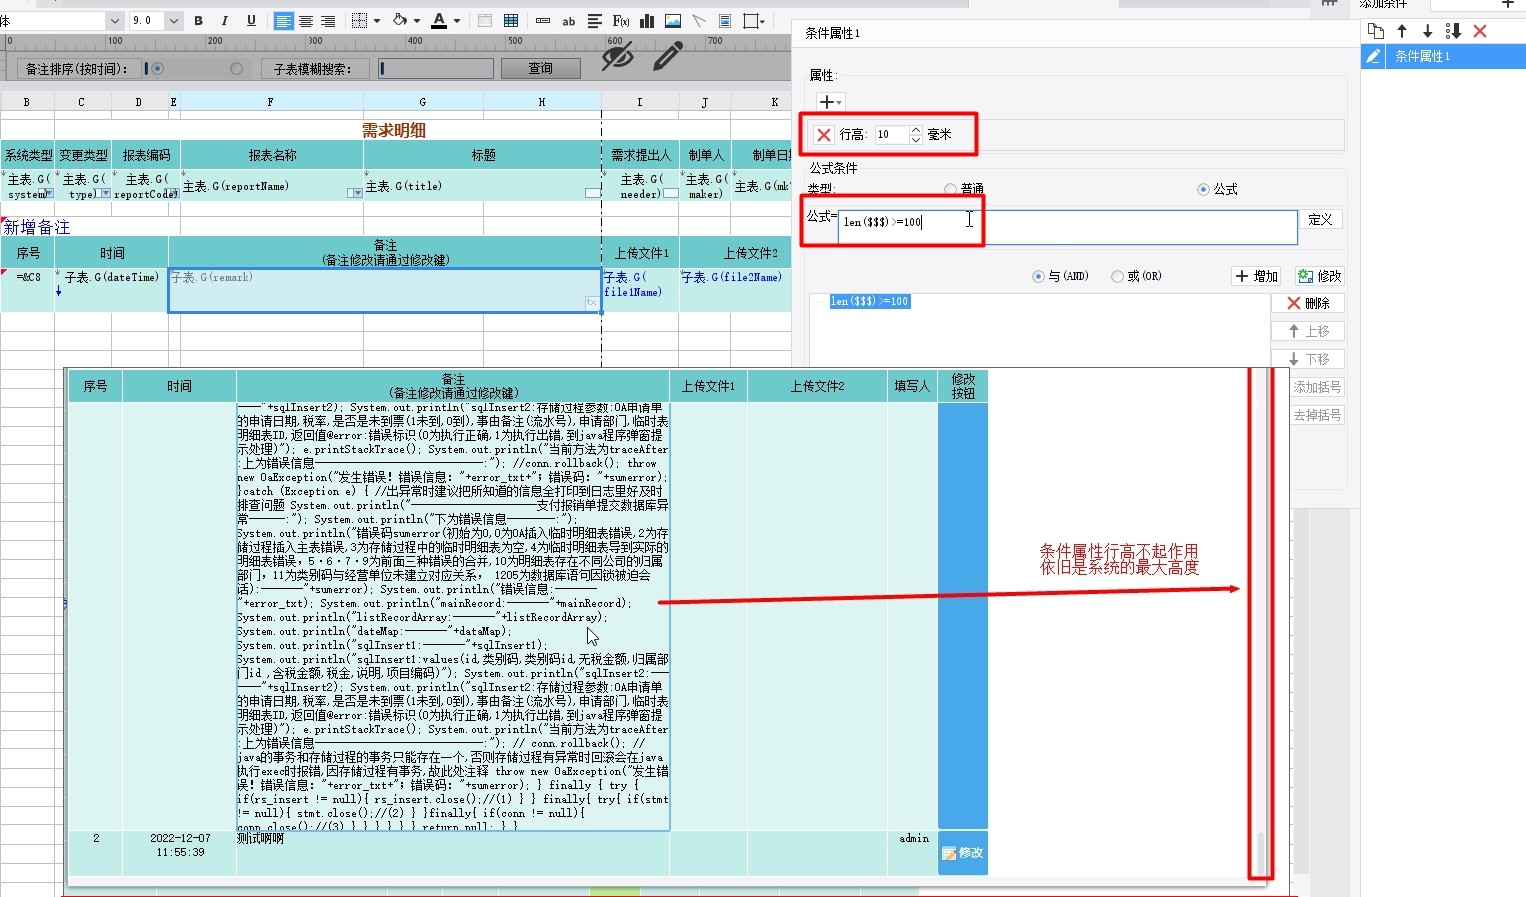The height and width of the screenshot is (897, 1526).
Task: Open font name dropdown
Action: [114, 20]
